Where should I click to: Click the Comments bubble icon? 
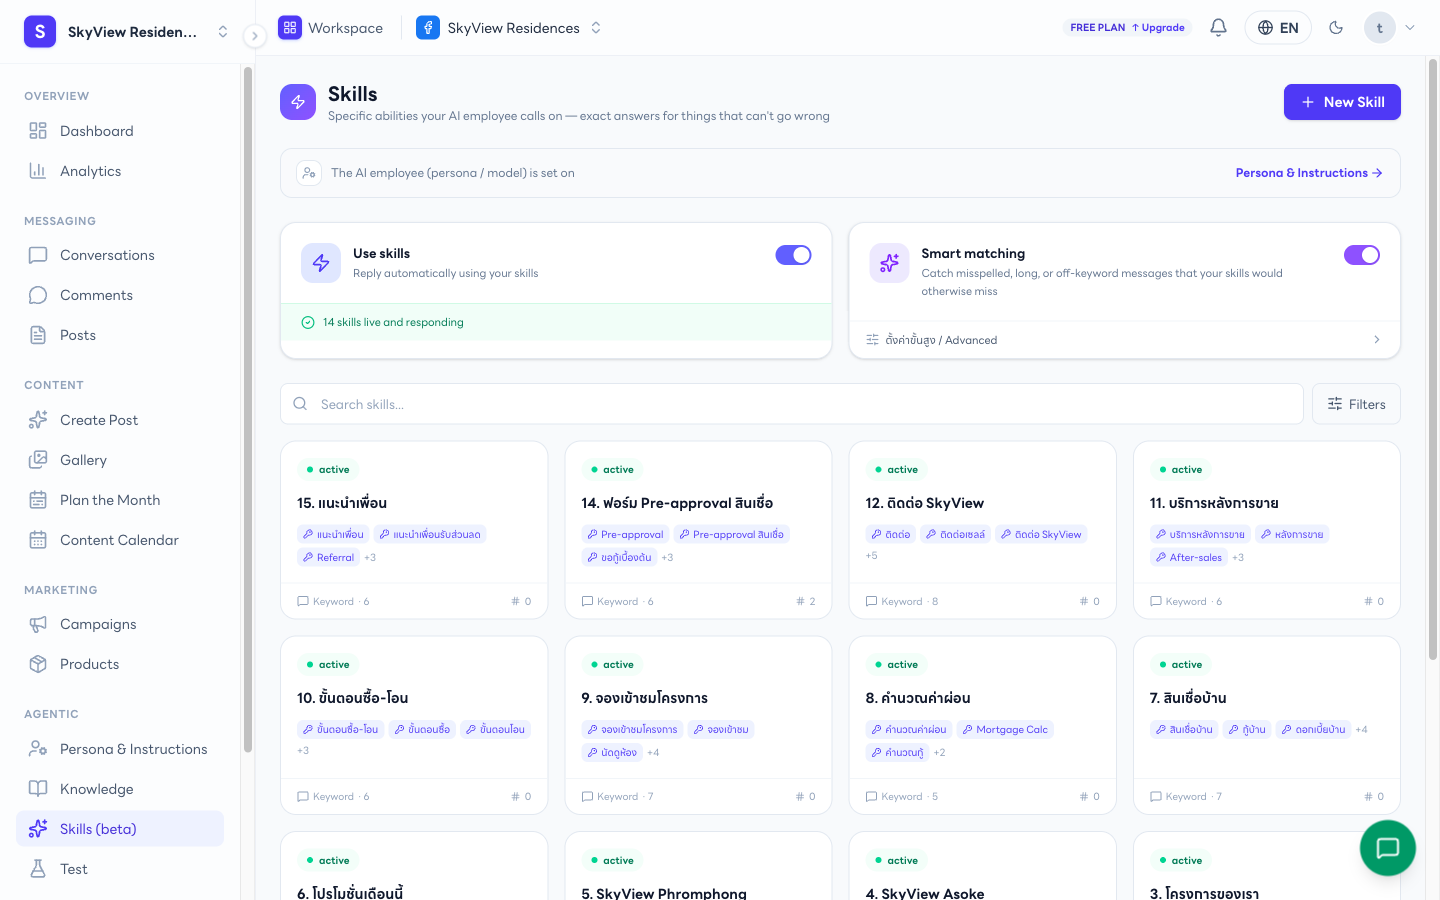click(x=38, y=295)
